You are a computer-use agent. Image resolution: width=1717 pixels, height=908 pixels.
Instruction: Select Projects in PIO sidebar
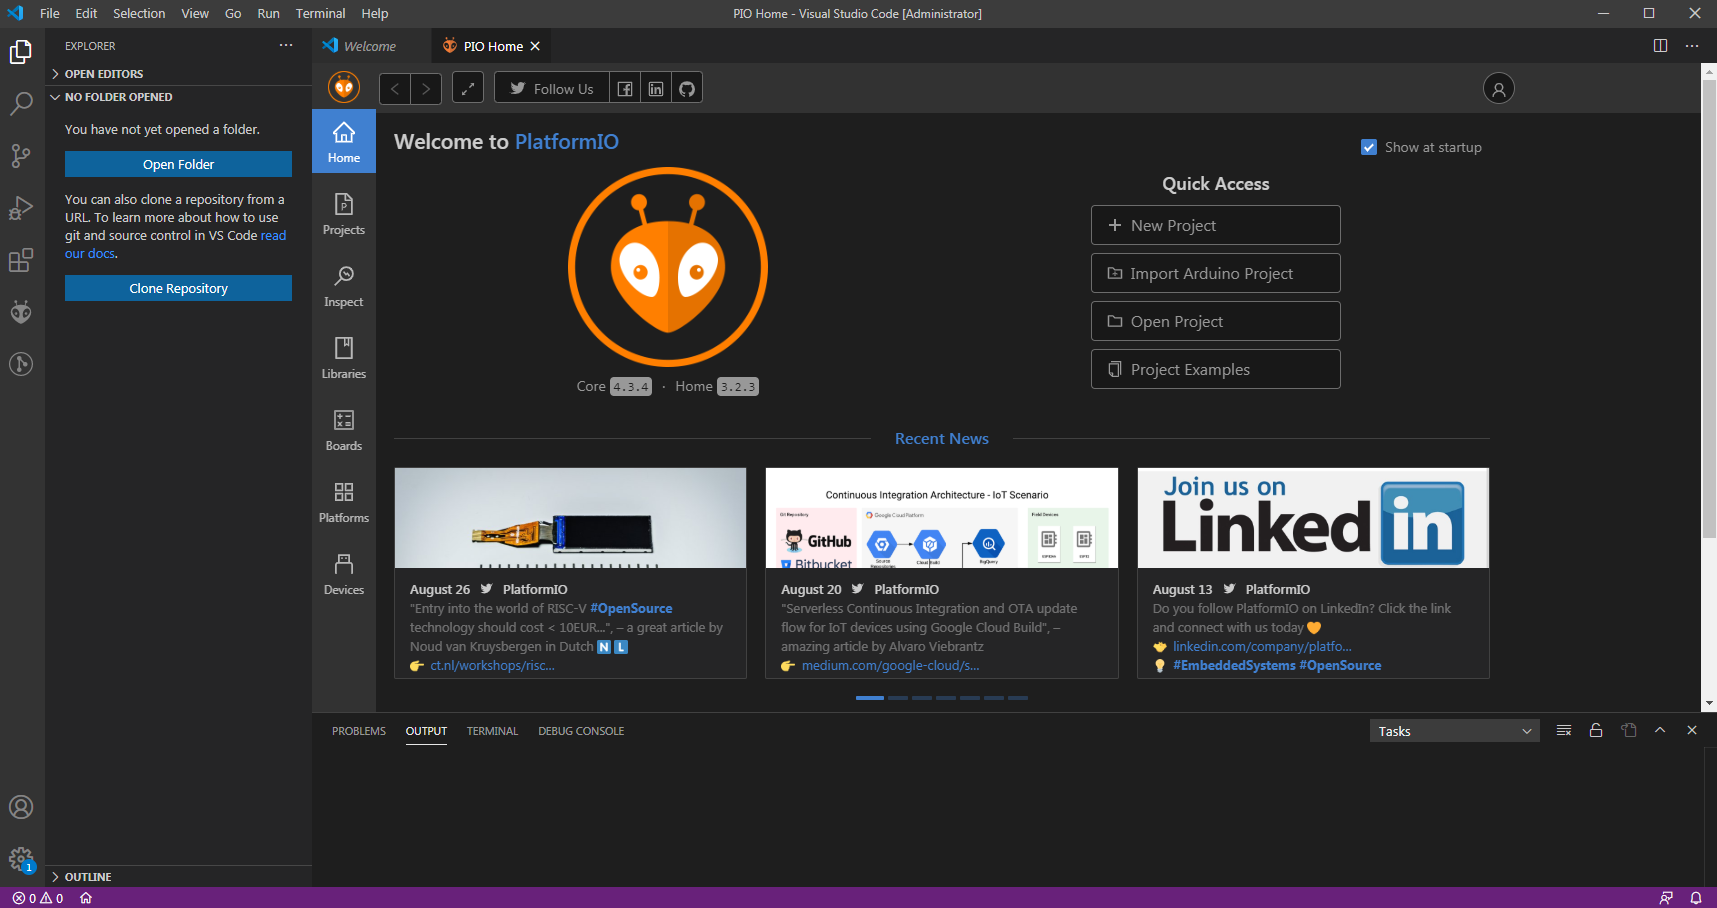tap(344, 213)
